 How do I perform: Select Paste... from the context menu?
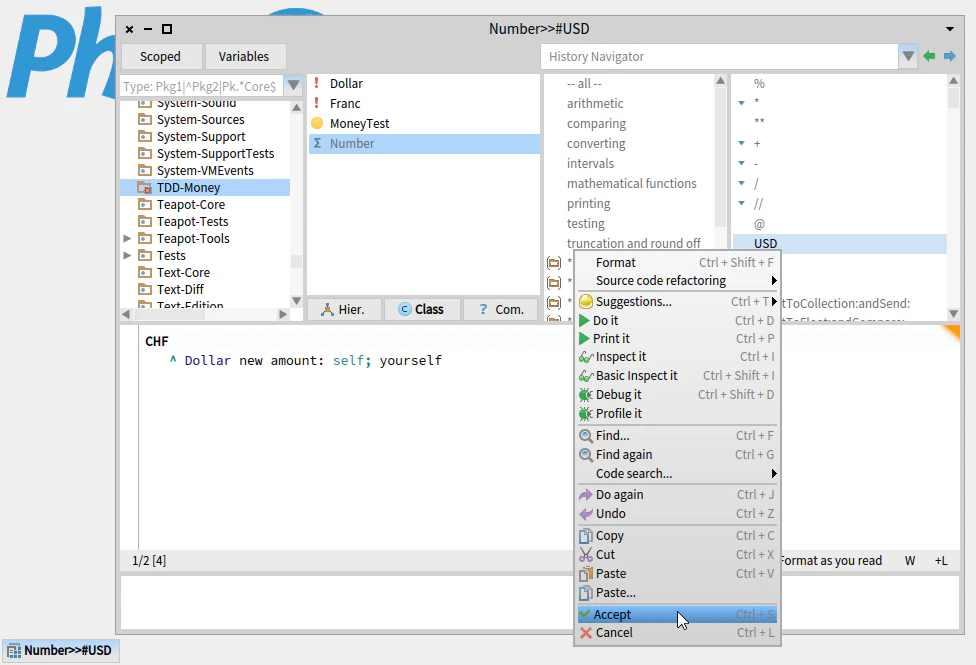[677, 593]
